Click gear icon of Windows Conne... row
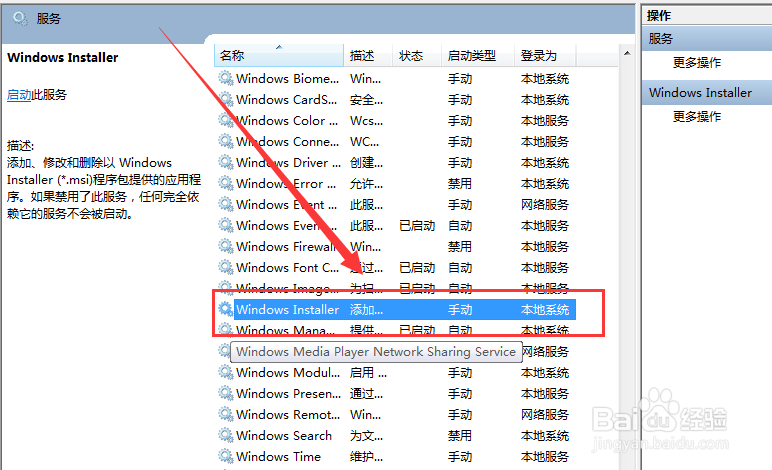Image resolution: width=772 pixels, height=470 pixels. pyautogui.click(x=226, y=141)
